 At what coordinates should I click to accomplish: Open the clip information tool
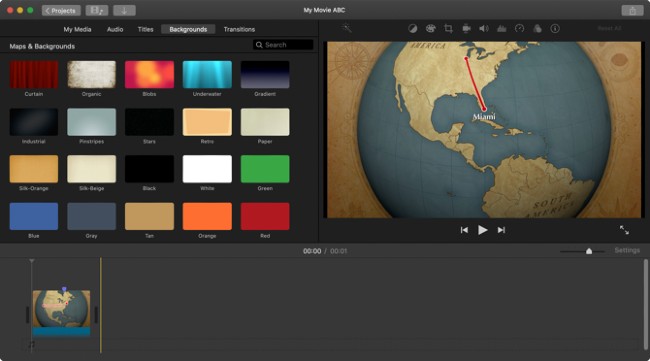click(555, 29)
